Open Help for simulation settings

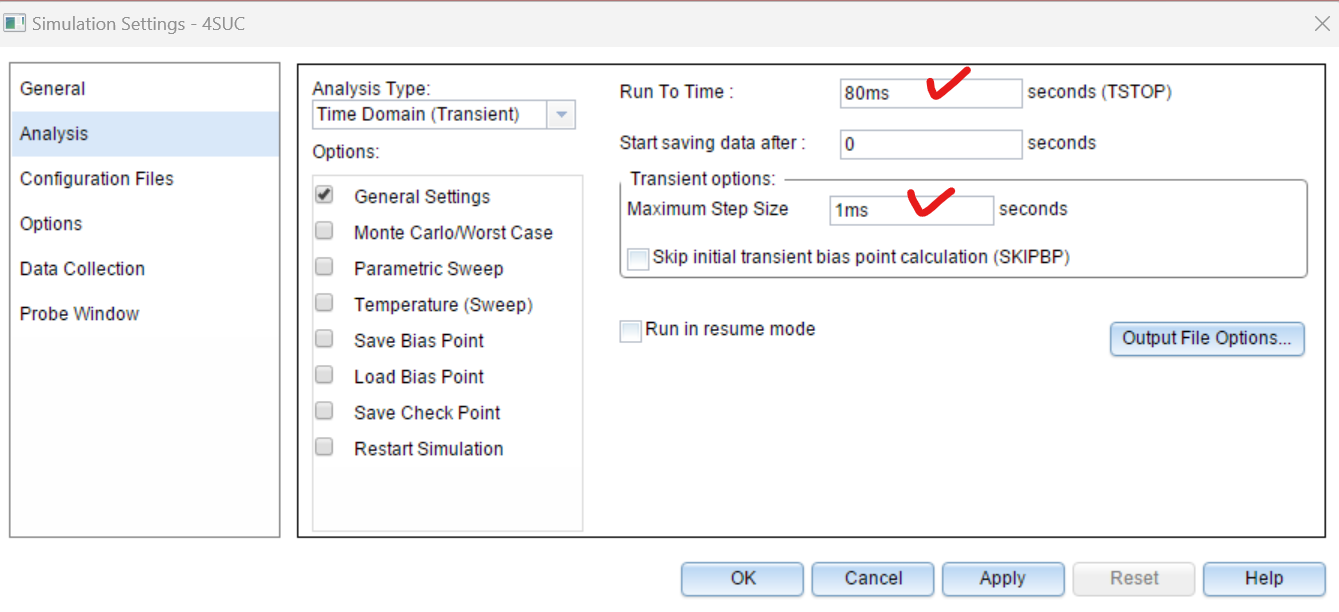[x=1264, y=579]
